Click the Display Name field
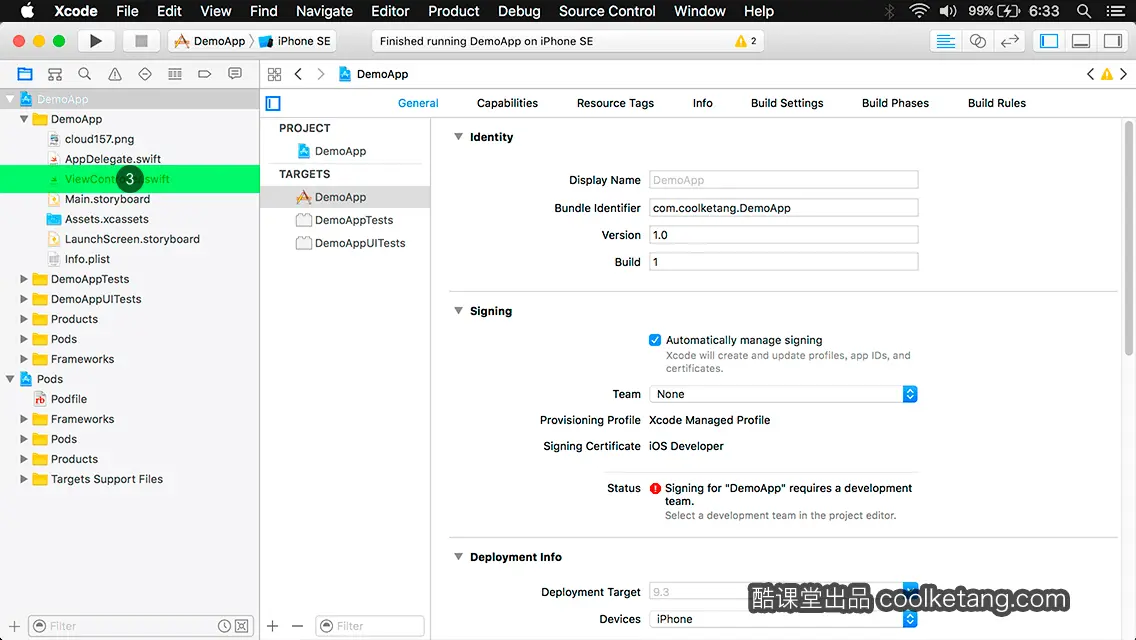The image size is (1136, 640). coord(783,180)
